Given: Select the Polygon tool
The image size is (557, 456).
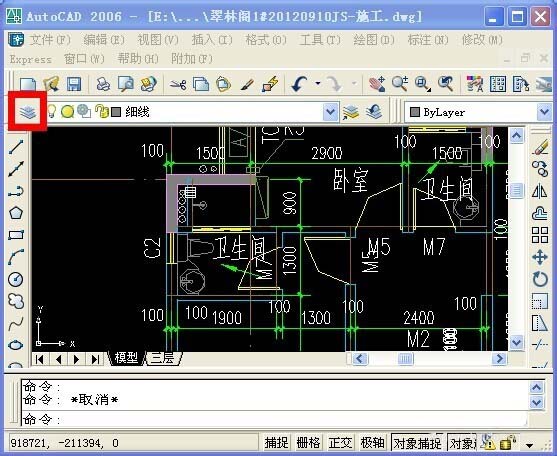Looking at the screenshot, I should (x=16, y=213).
